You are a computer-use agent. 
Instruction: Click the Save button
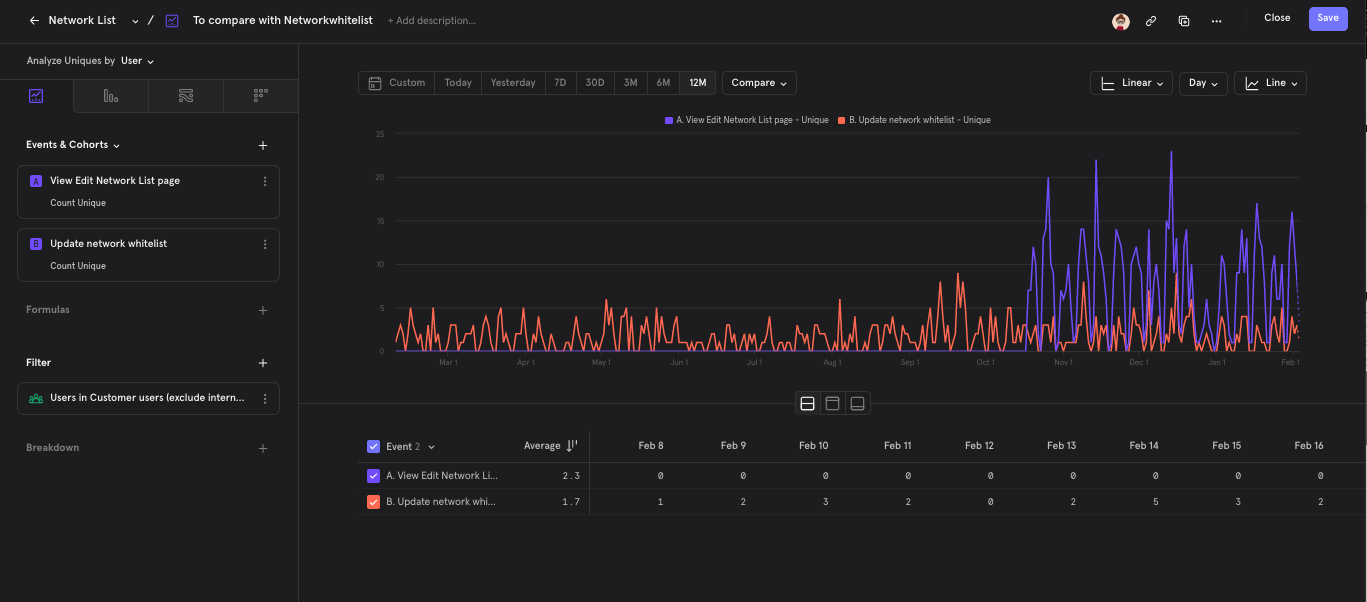(1327, 18)
